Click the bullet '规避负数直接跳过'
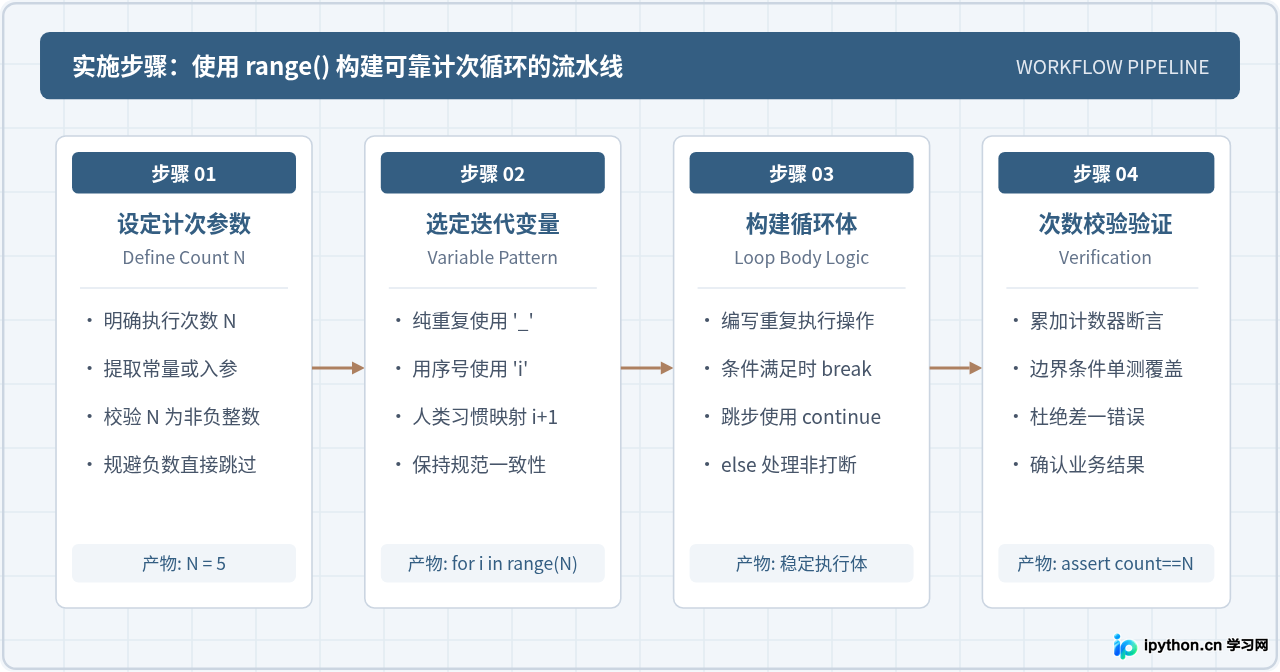The width and height of the screenshot is (1280, 672). click(180, 465)
